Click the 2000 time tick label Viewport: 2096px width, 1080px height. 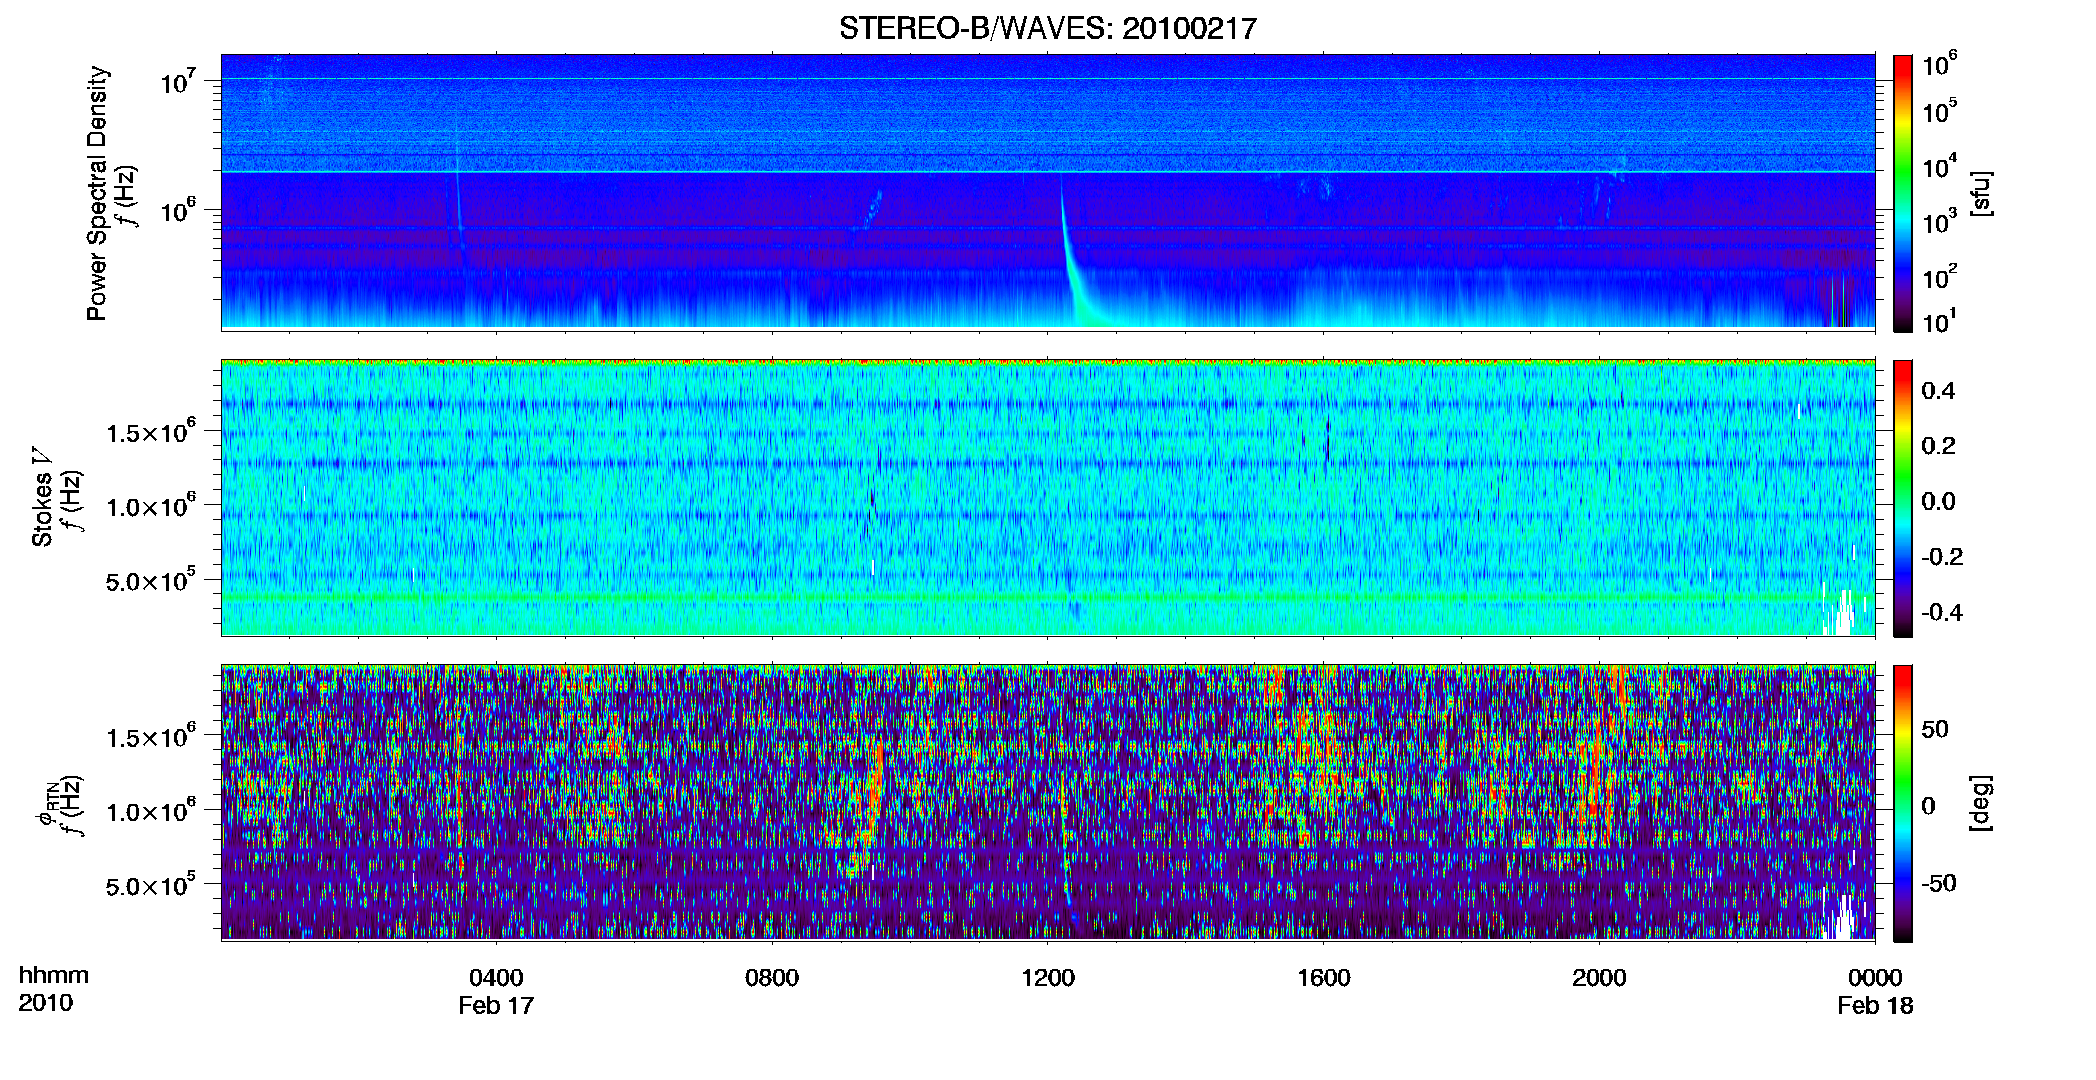1599,978
